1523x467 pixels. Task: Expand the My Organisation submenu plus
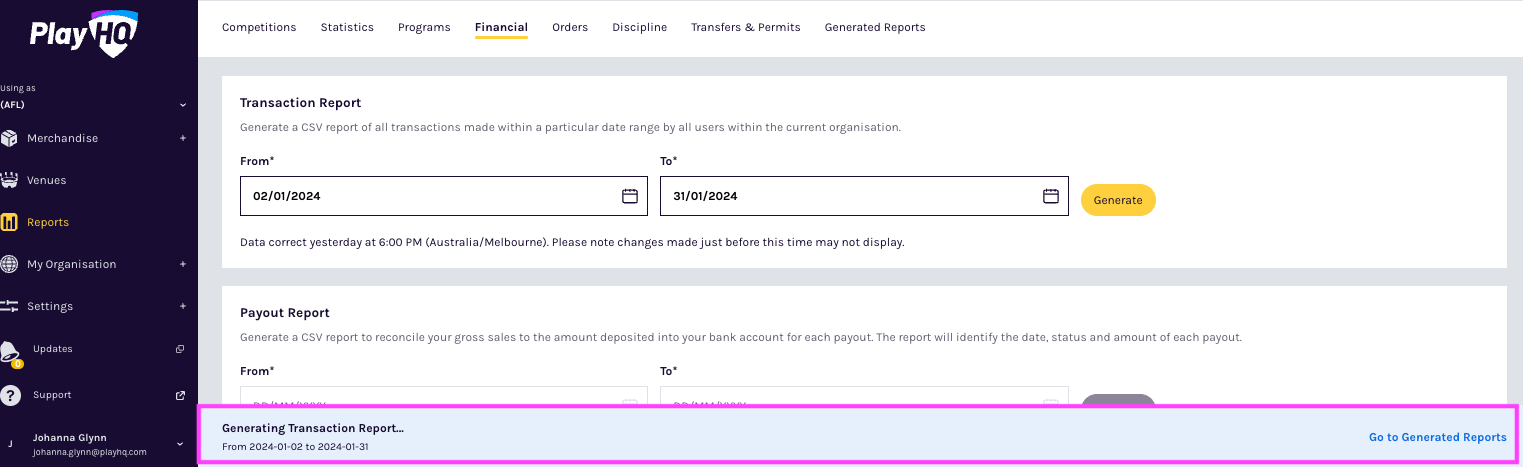coord(183,264)
